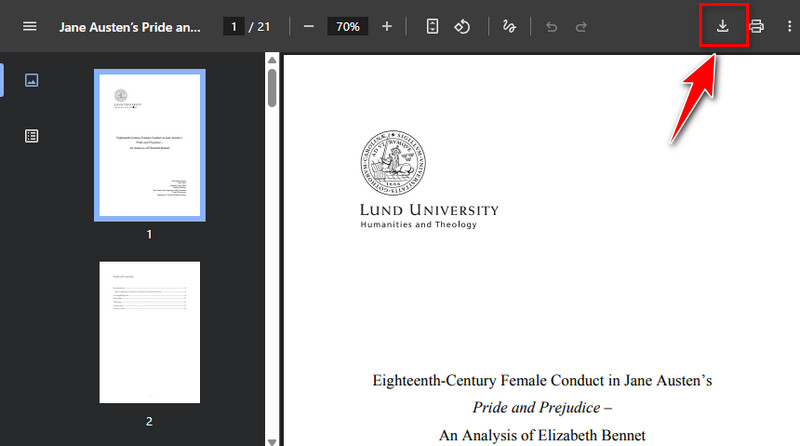The height and width of the screenshot is (446, 800).
Task: Click the zoom in plus button
Action: pos(387,27)
